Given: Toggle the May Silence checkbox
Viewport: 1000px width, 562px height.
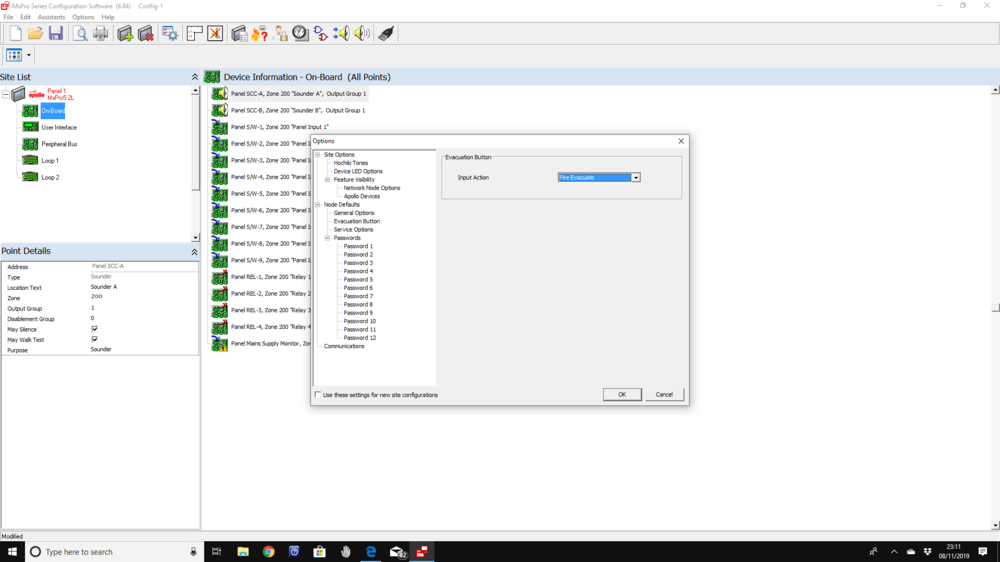Looking at the screenshot, I should pos(94,329).
